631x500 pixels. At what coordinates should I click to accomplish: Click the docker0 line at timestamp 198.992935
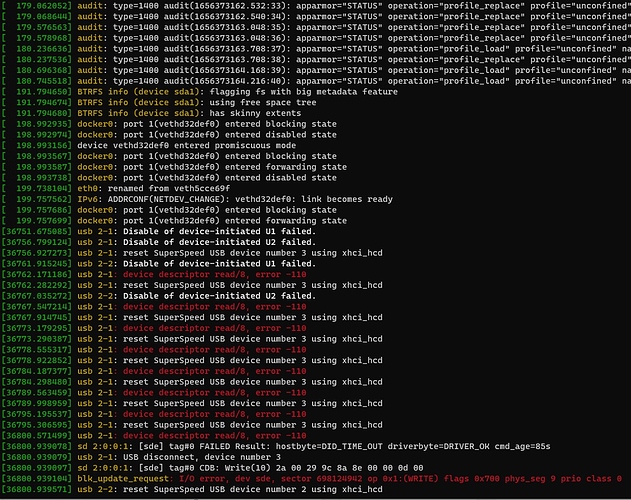[x=169, y=124]
